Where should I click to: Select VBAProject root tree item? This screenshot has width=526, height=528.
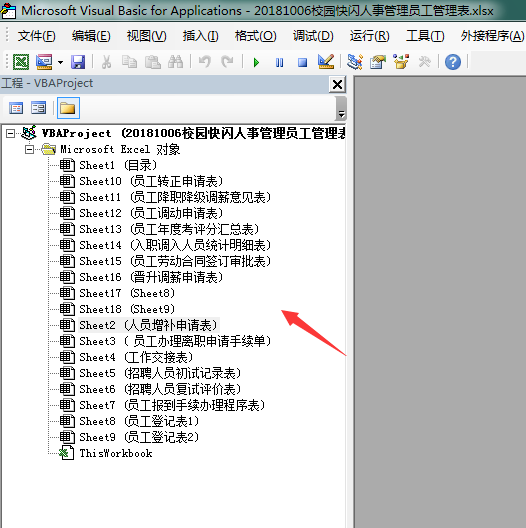(193, 133)
